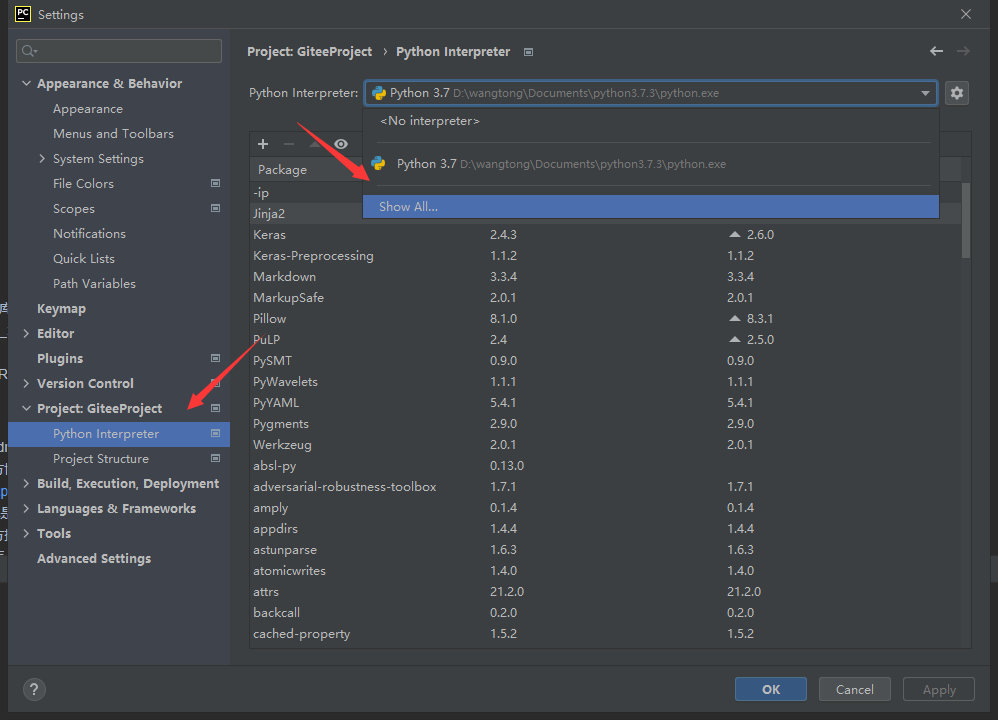Open the Python Interpreter dropdown arrow

(925, 93)
